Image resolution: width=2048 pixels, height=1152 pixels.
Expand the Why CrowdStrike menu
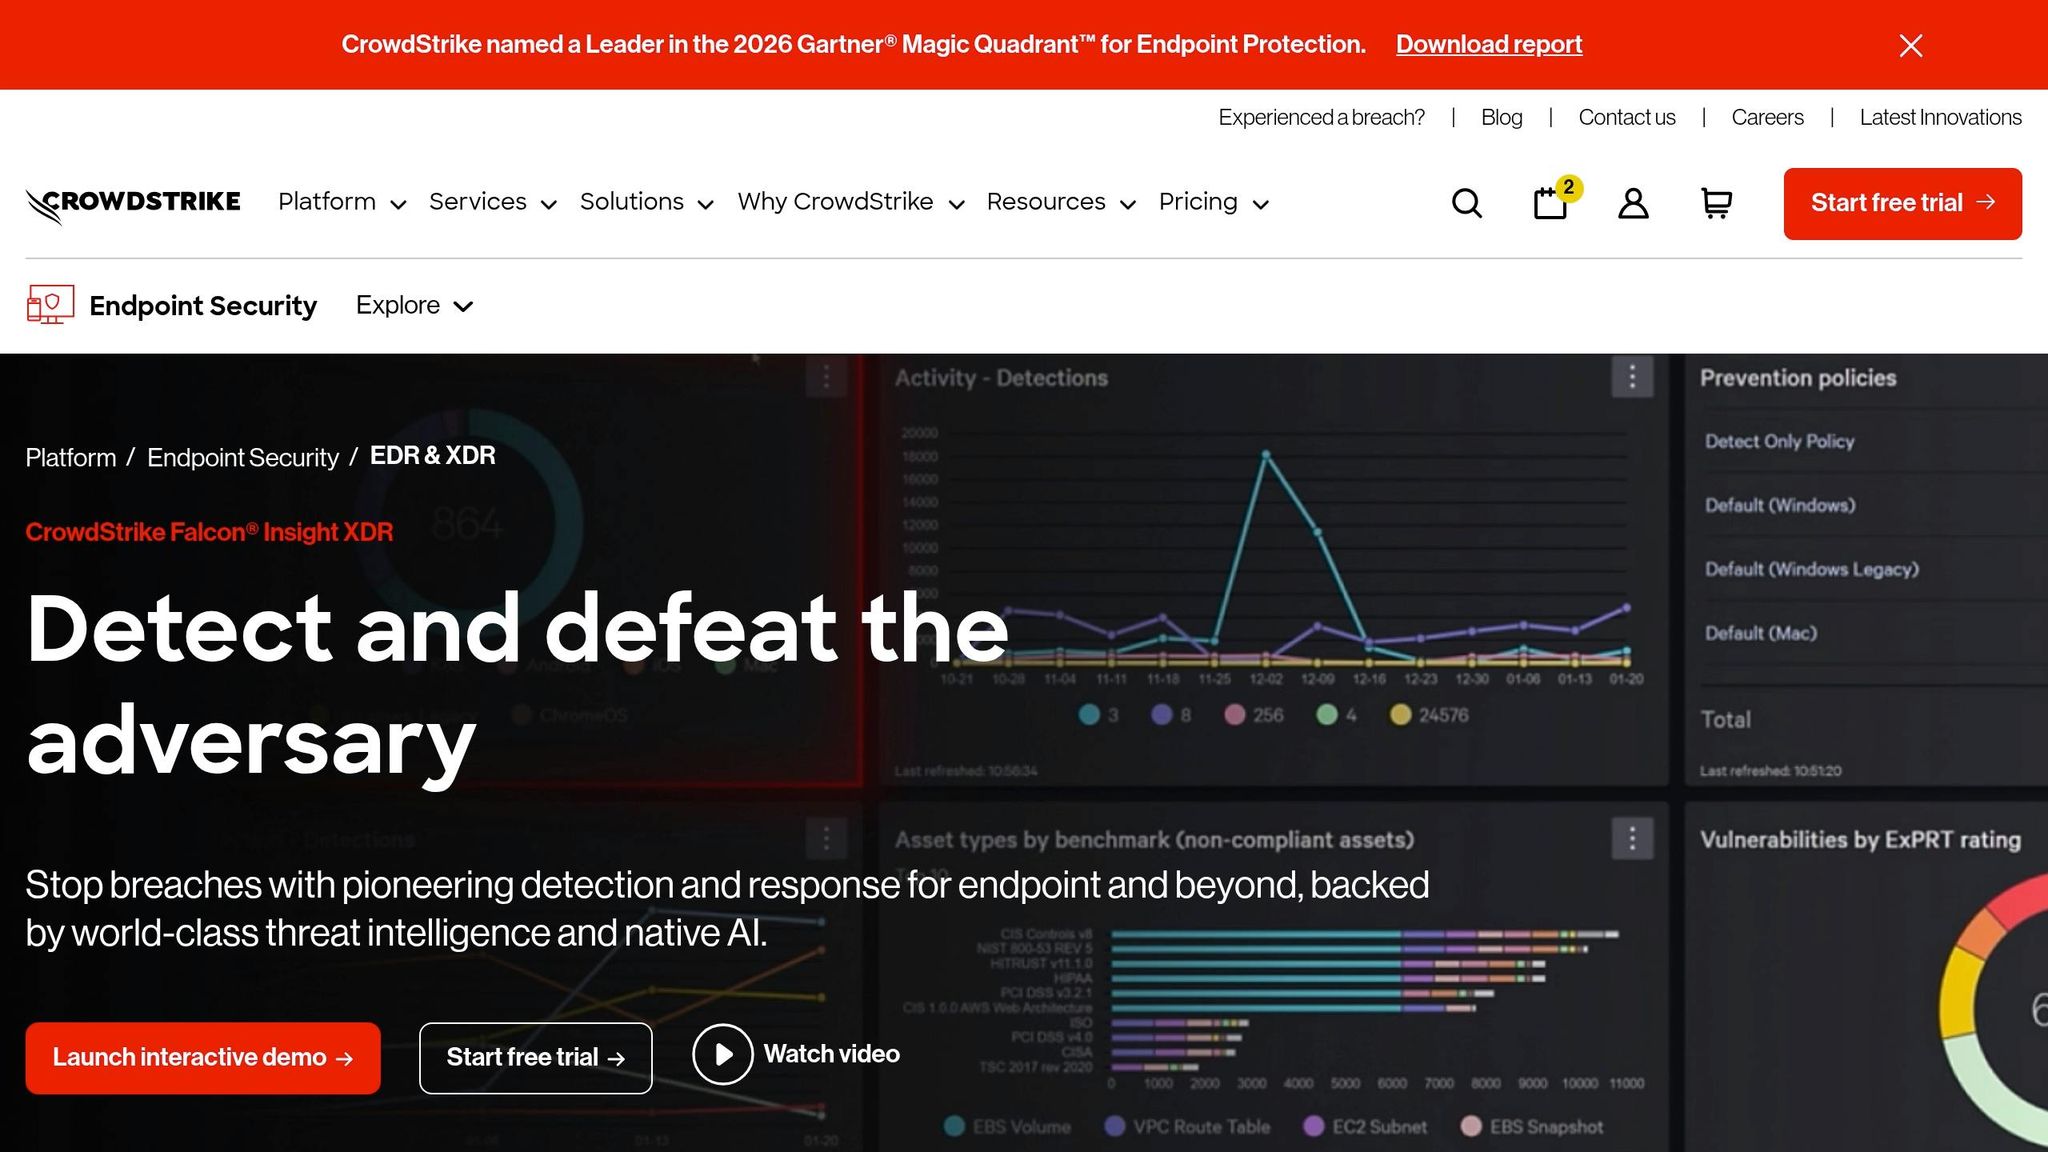point(851,202)
